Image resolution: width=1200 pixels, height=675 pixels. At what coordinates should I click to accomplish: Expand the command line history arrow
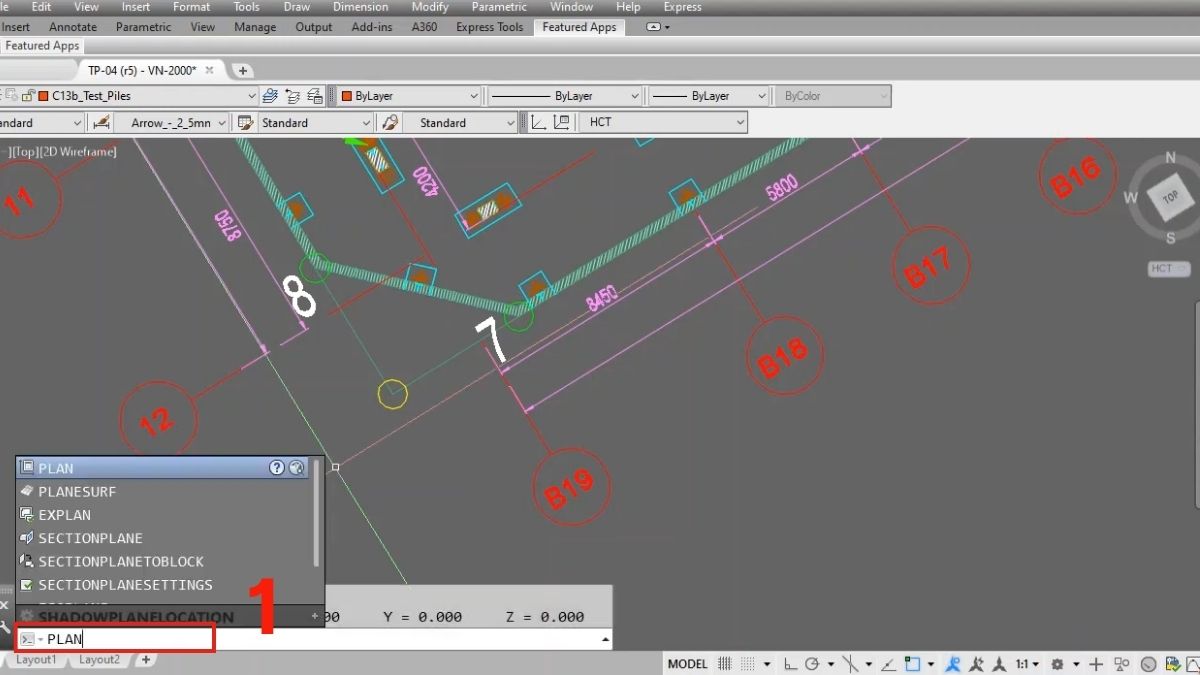pos(604,639)
